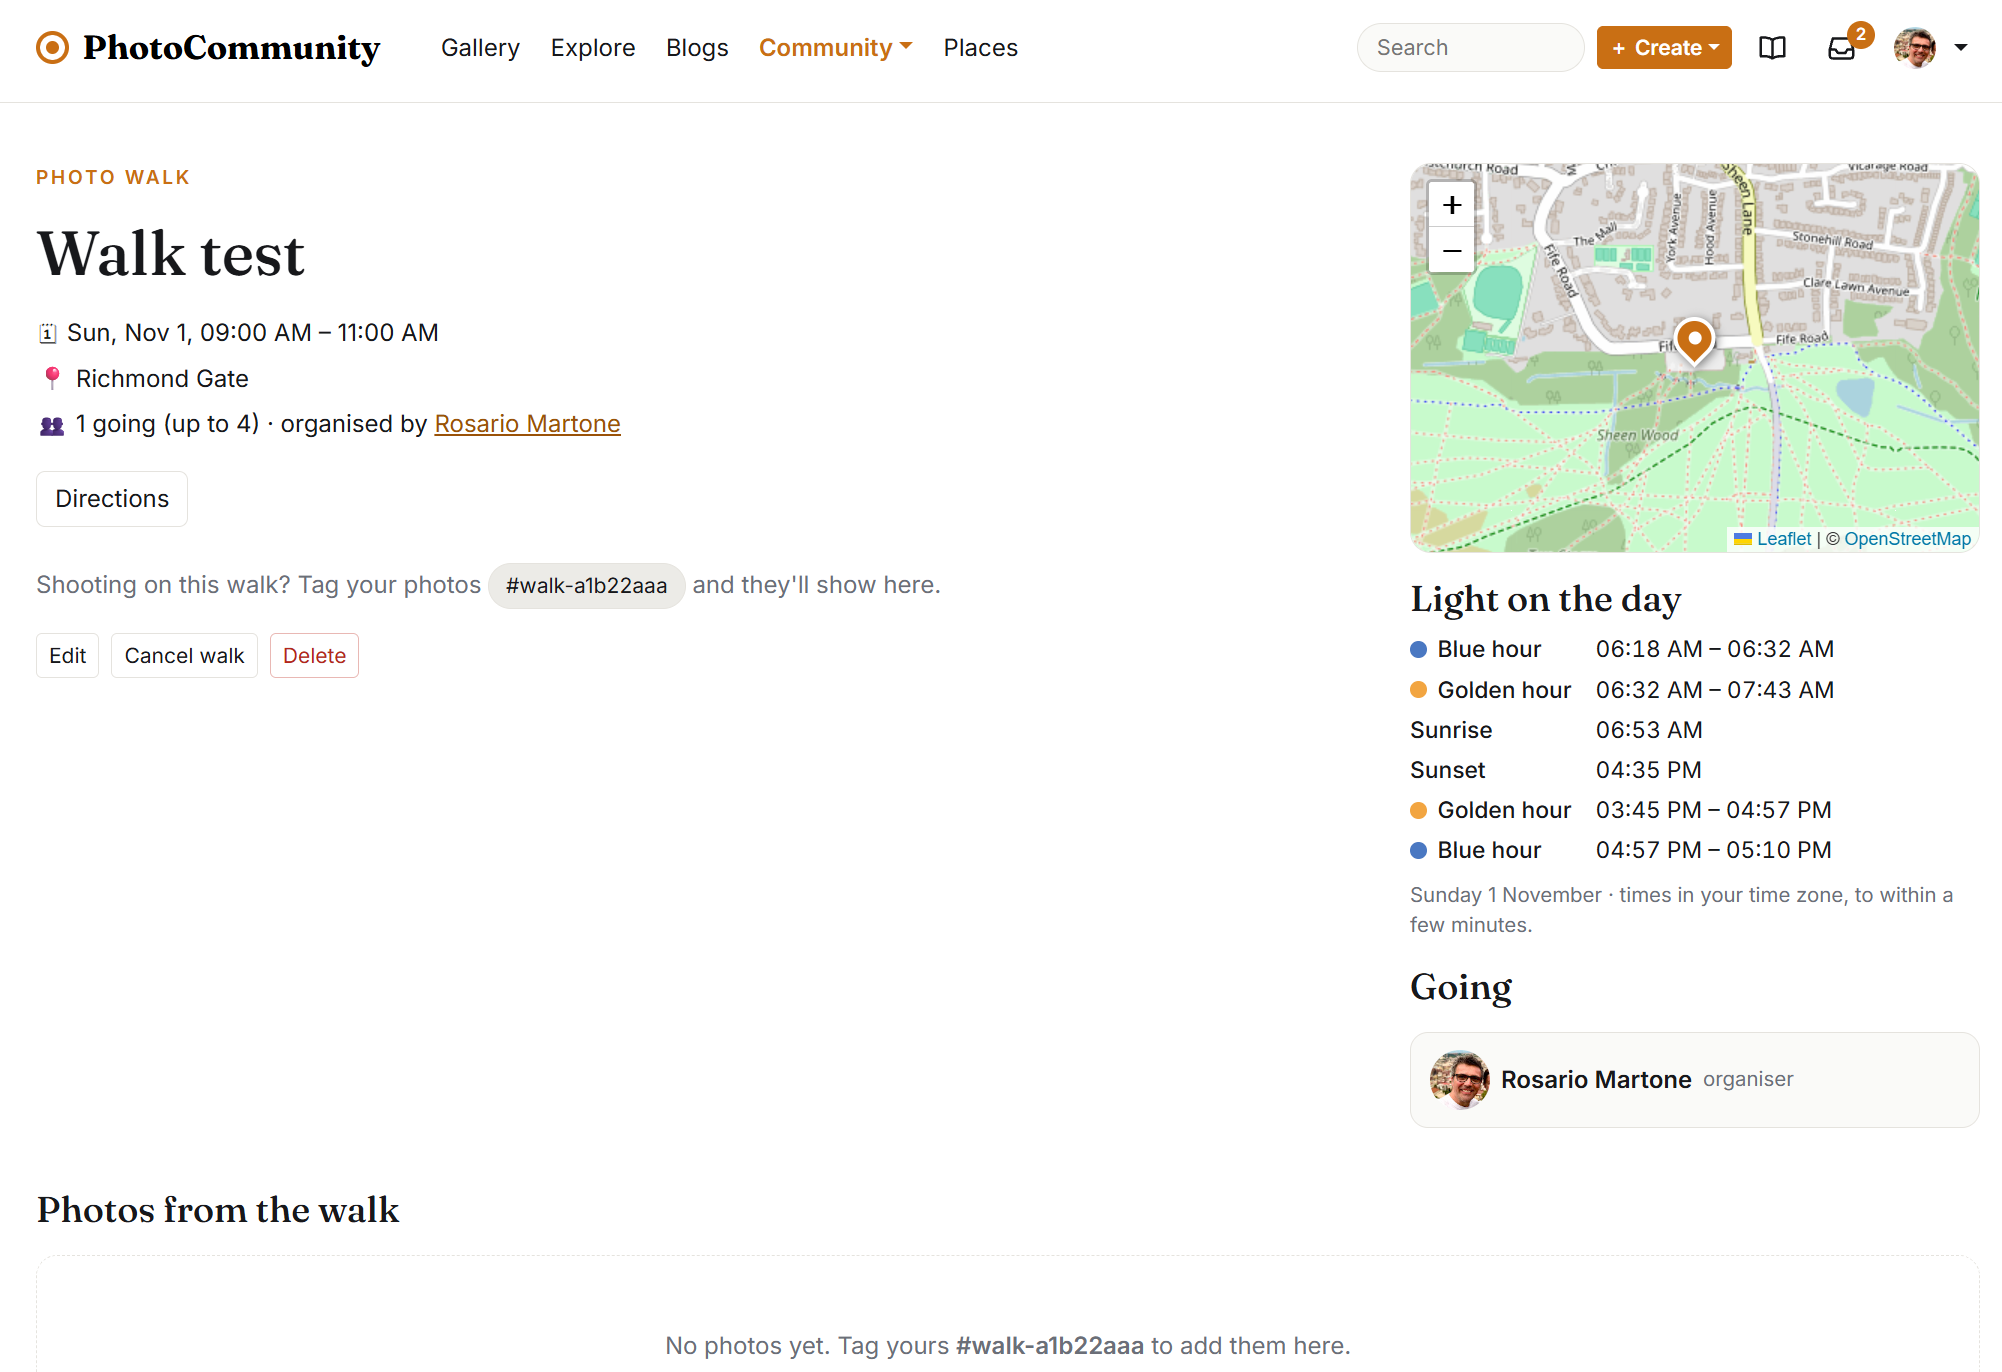Click the Cancel walk button
The image size is (2002, 1372).
(184, 656)
